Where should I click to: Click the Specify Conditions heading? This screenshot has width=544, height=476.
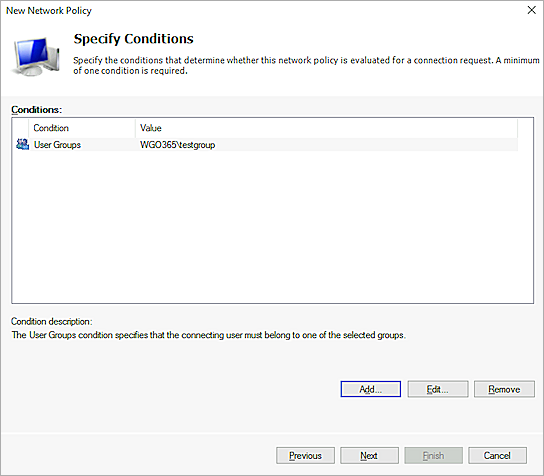pos(134,39)
